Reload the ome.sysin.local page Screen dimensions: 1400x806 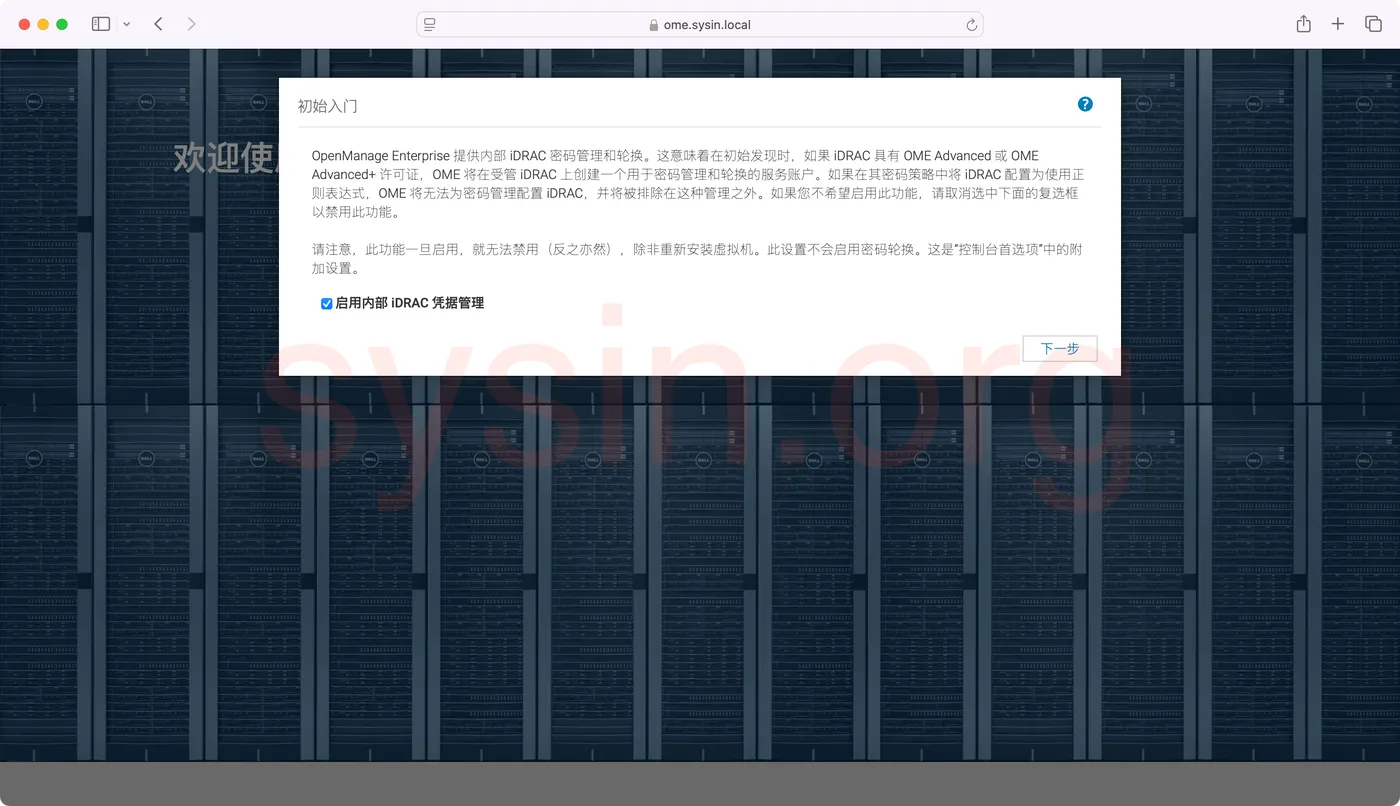[x=971, y=25]
